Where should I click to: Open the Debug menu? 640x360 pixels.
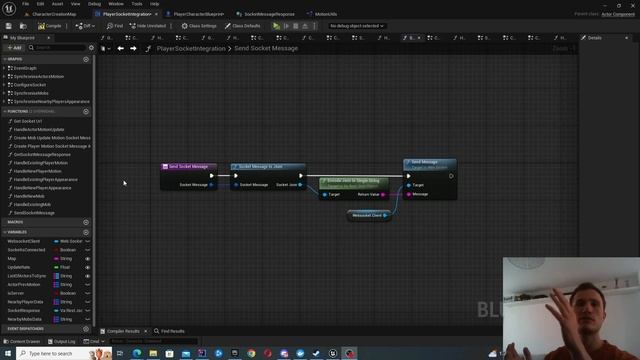click(x=94, y=4)
